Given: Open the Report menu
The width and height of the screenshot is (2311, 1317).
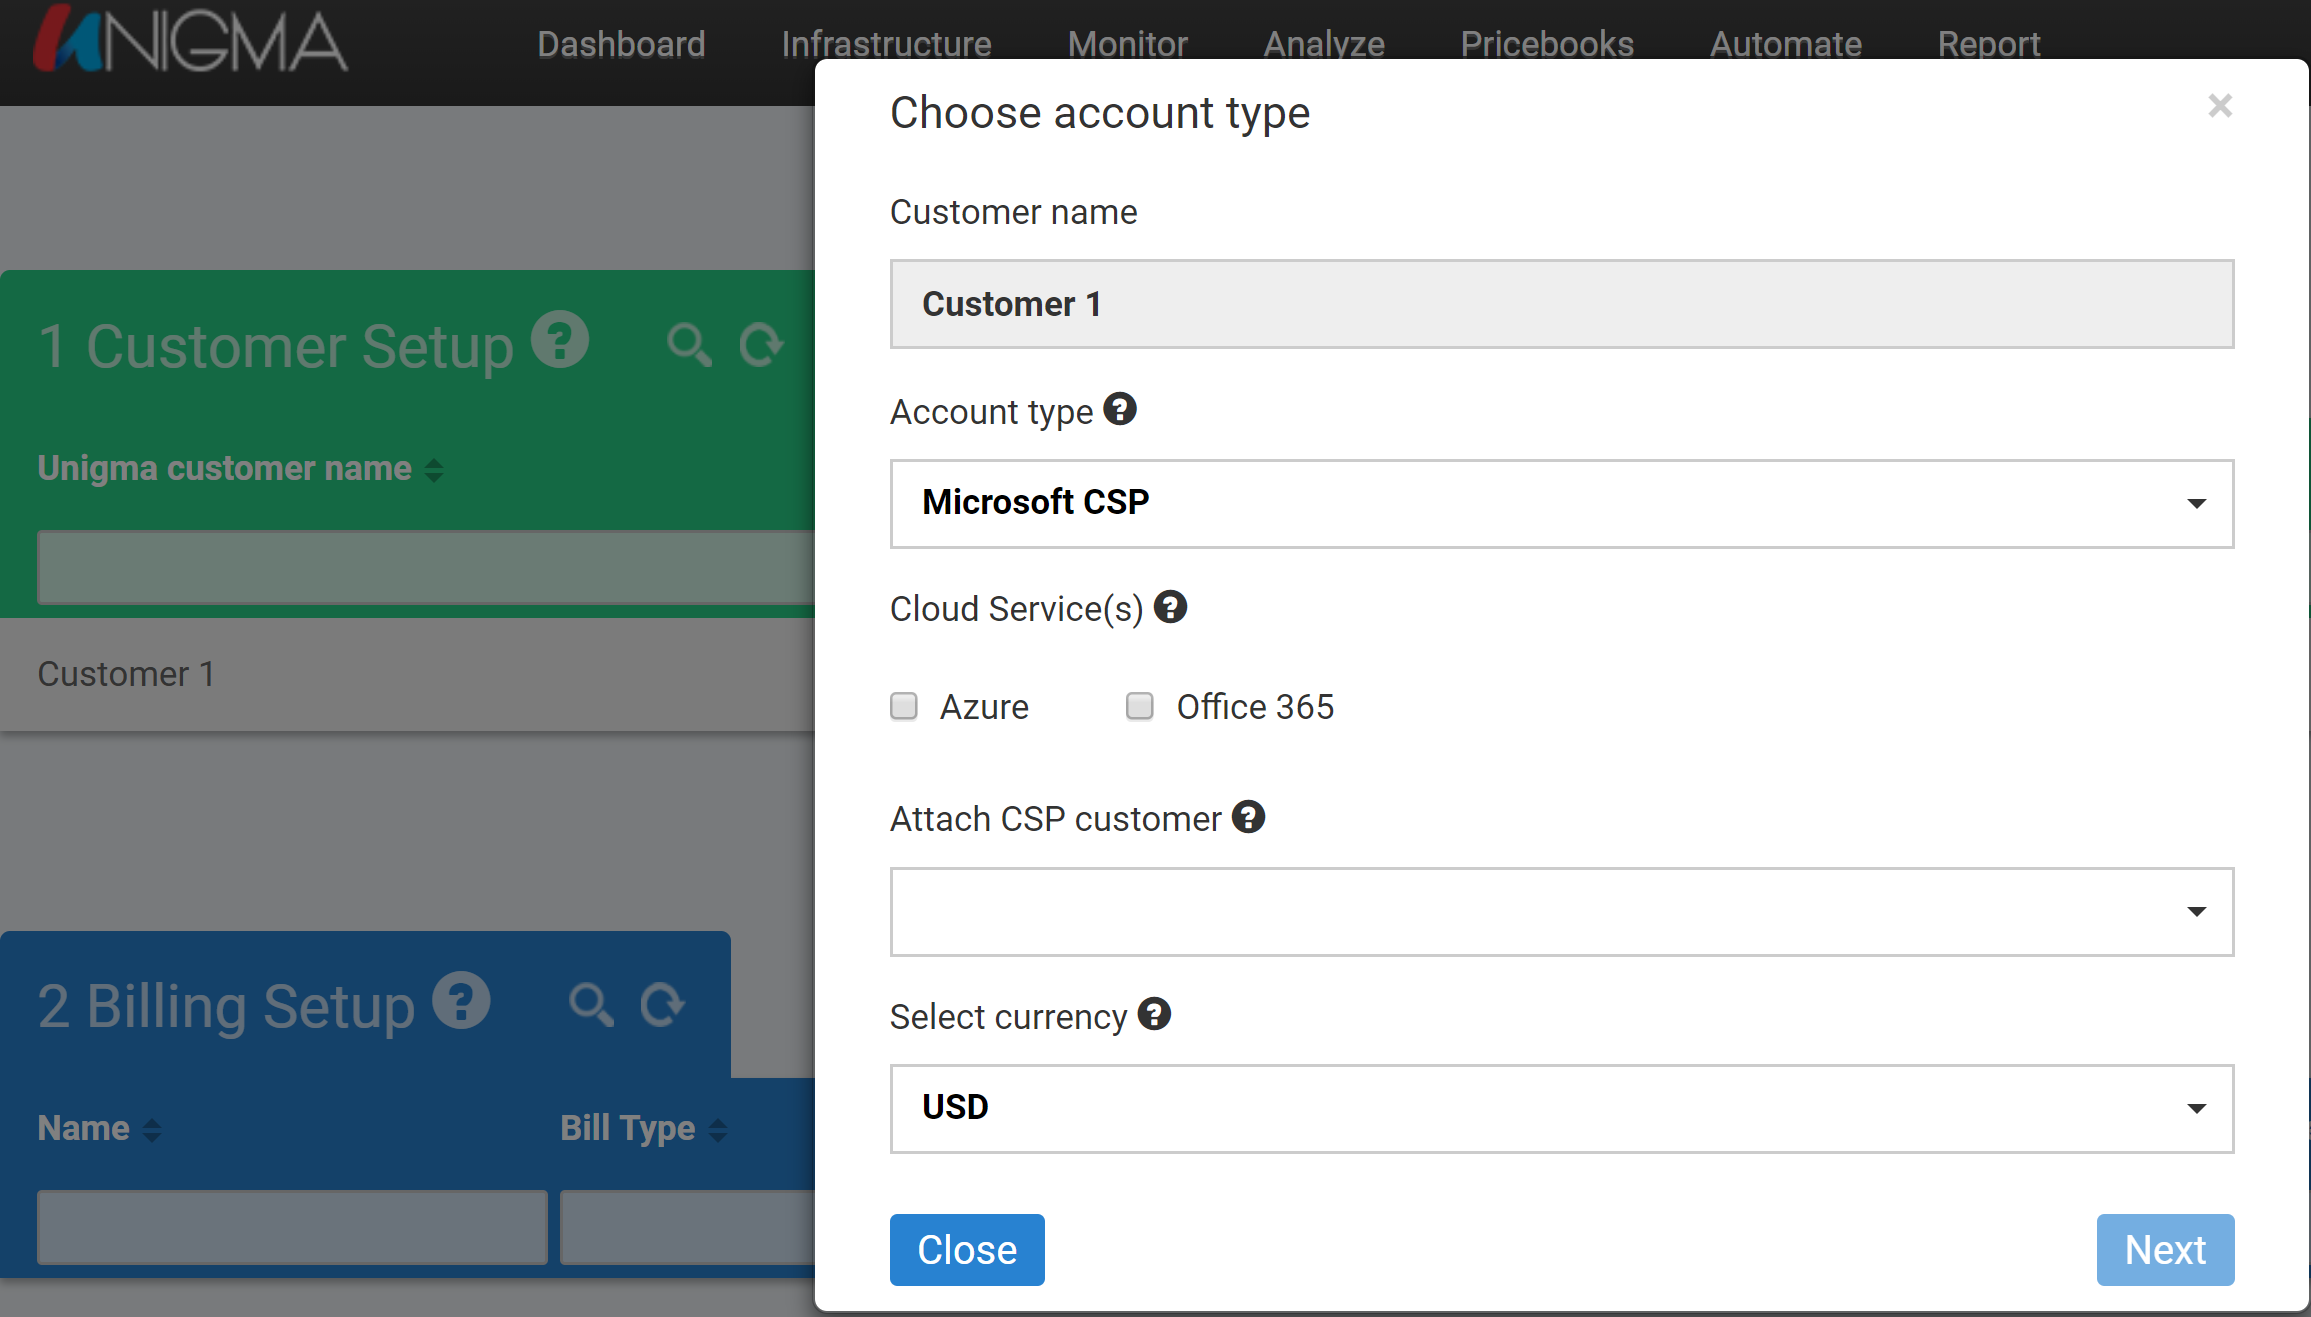Looking at the screenshot, I should [1989, 44].
